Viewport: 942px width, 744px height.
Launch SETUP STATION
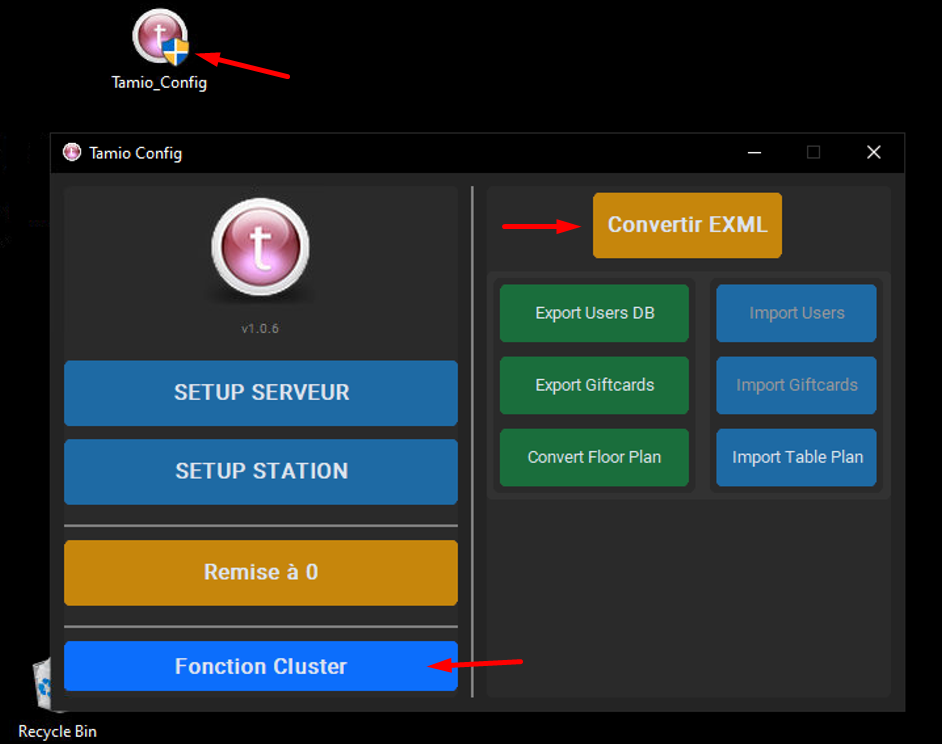tap(261, 472)
